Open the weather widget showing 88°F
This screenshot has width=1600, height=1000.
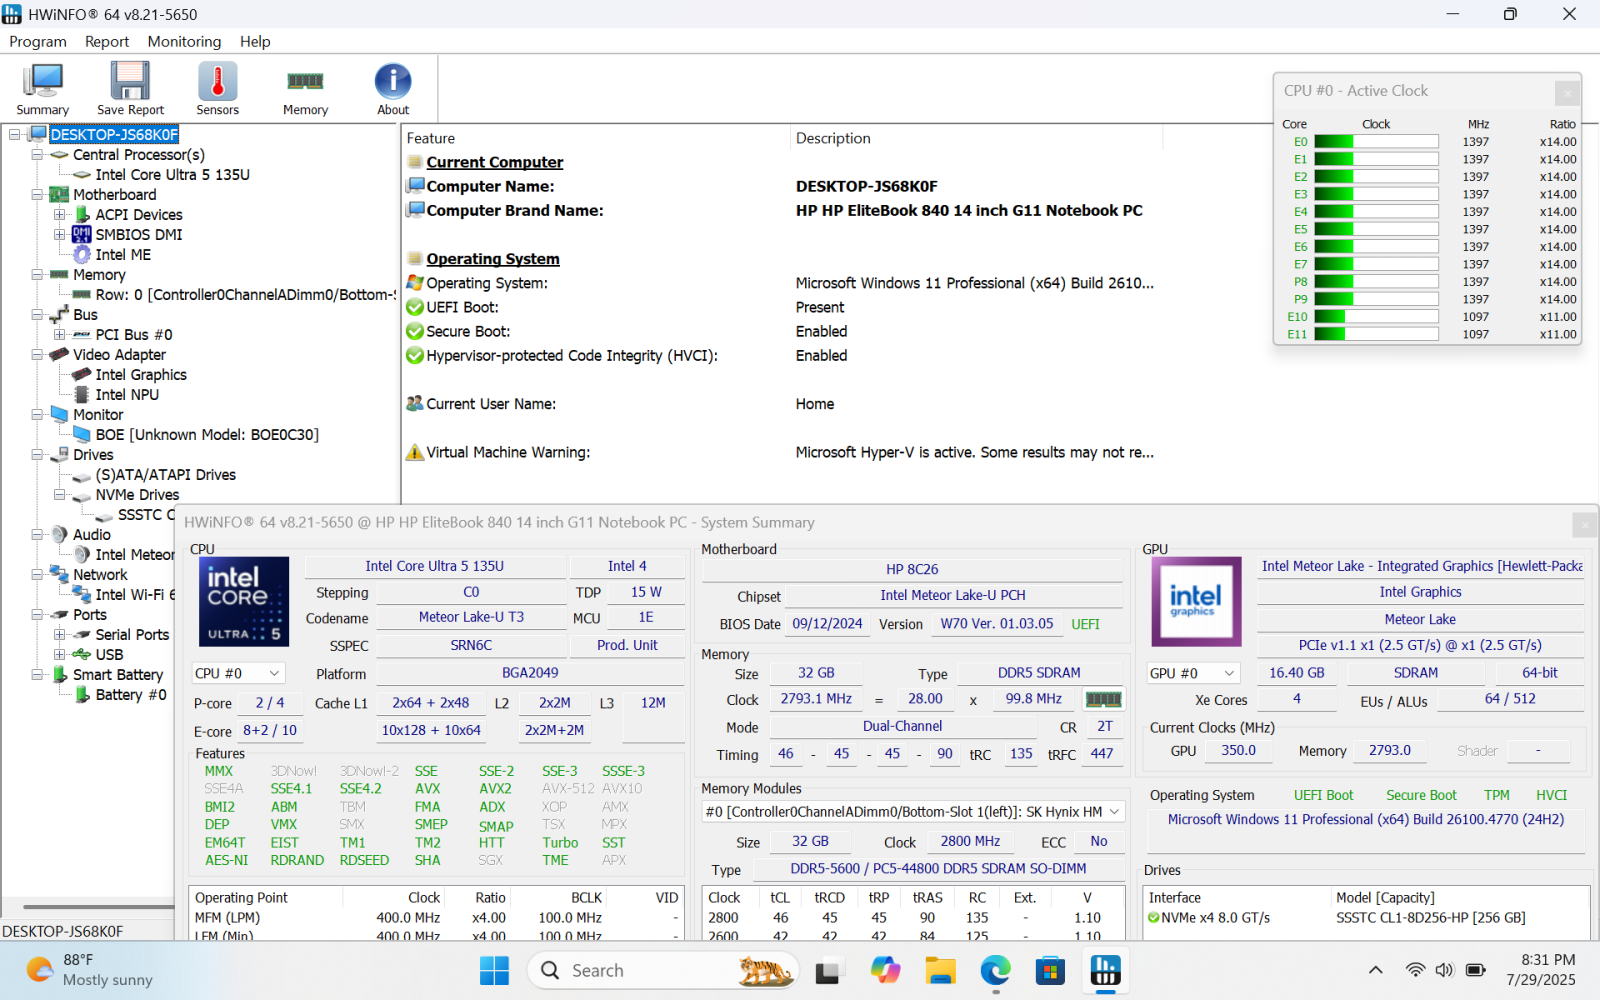point(90,970)
